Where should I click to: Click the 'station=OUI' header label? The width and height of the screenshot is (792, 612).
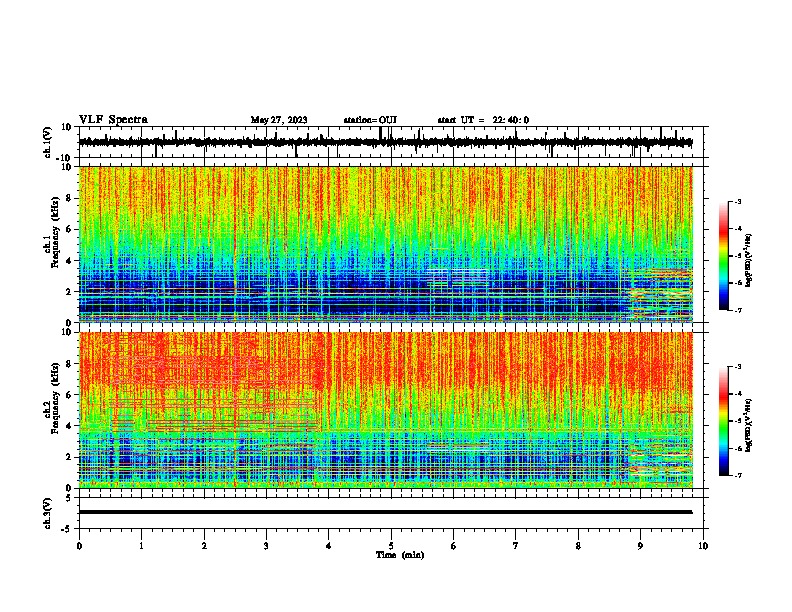click(x=370, y=120)
